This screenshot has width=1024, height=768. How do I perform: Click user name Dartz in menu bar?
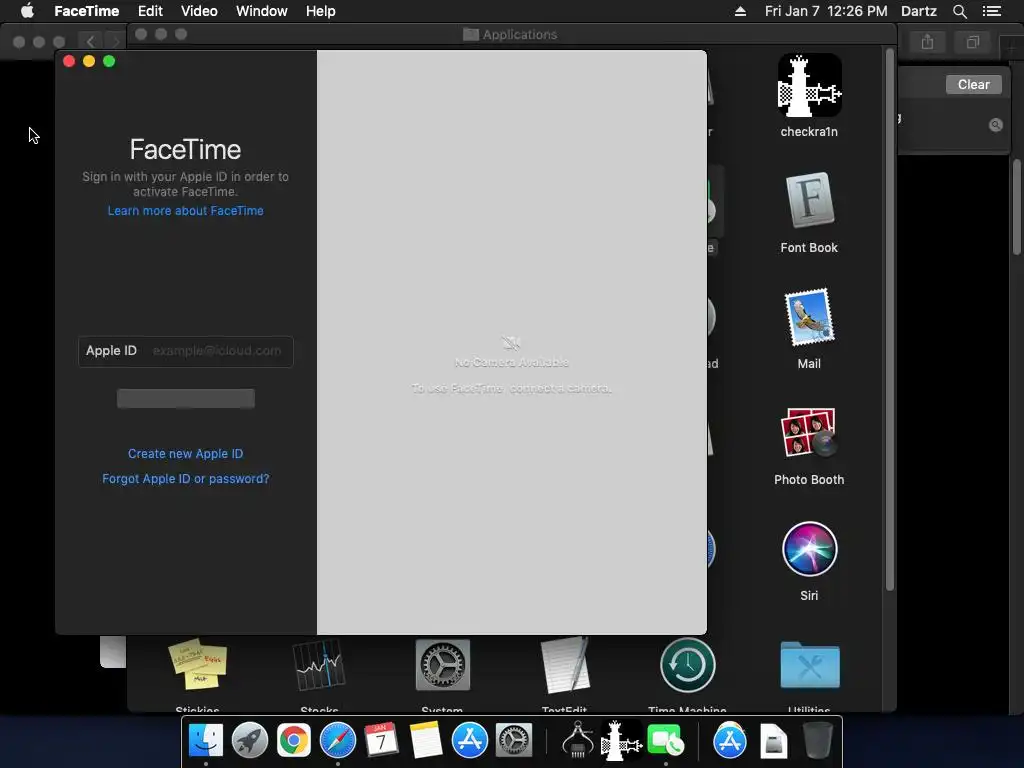tap(919, 11)
